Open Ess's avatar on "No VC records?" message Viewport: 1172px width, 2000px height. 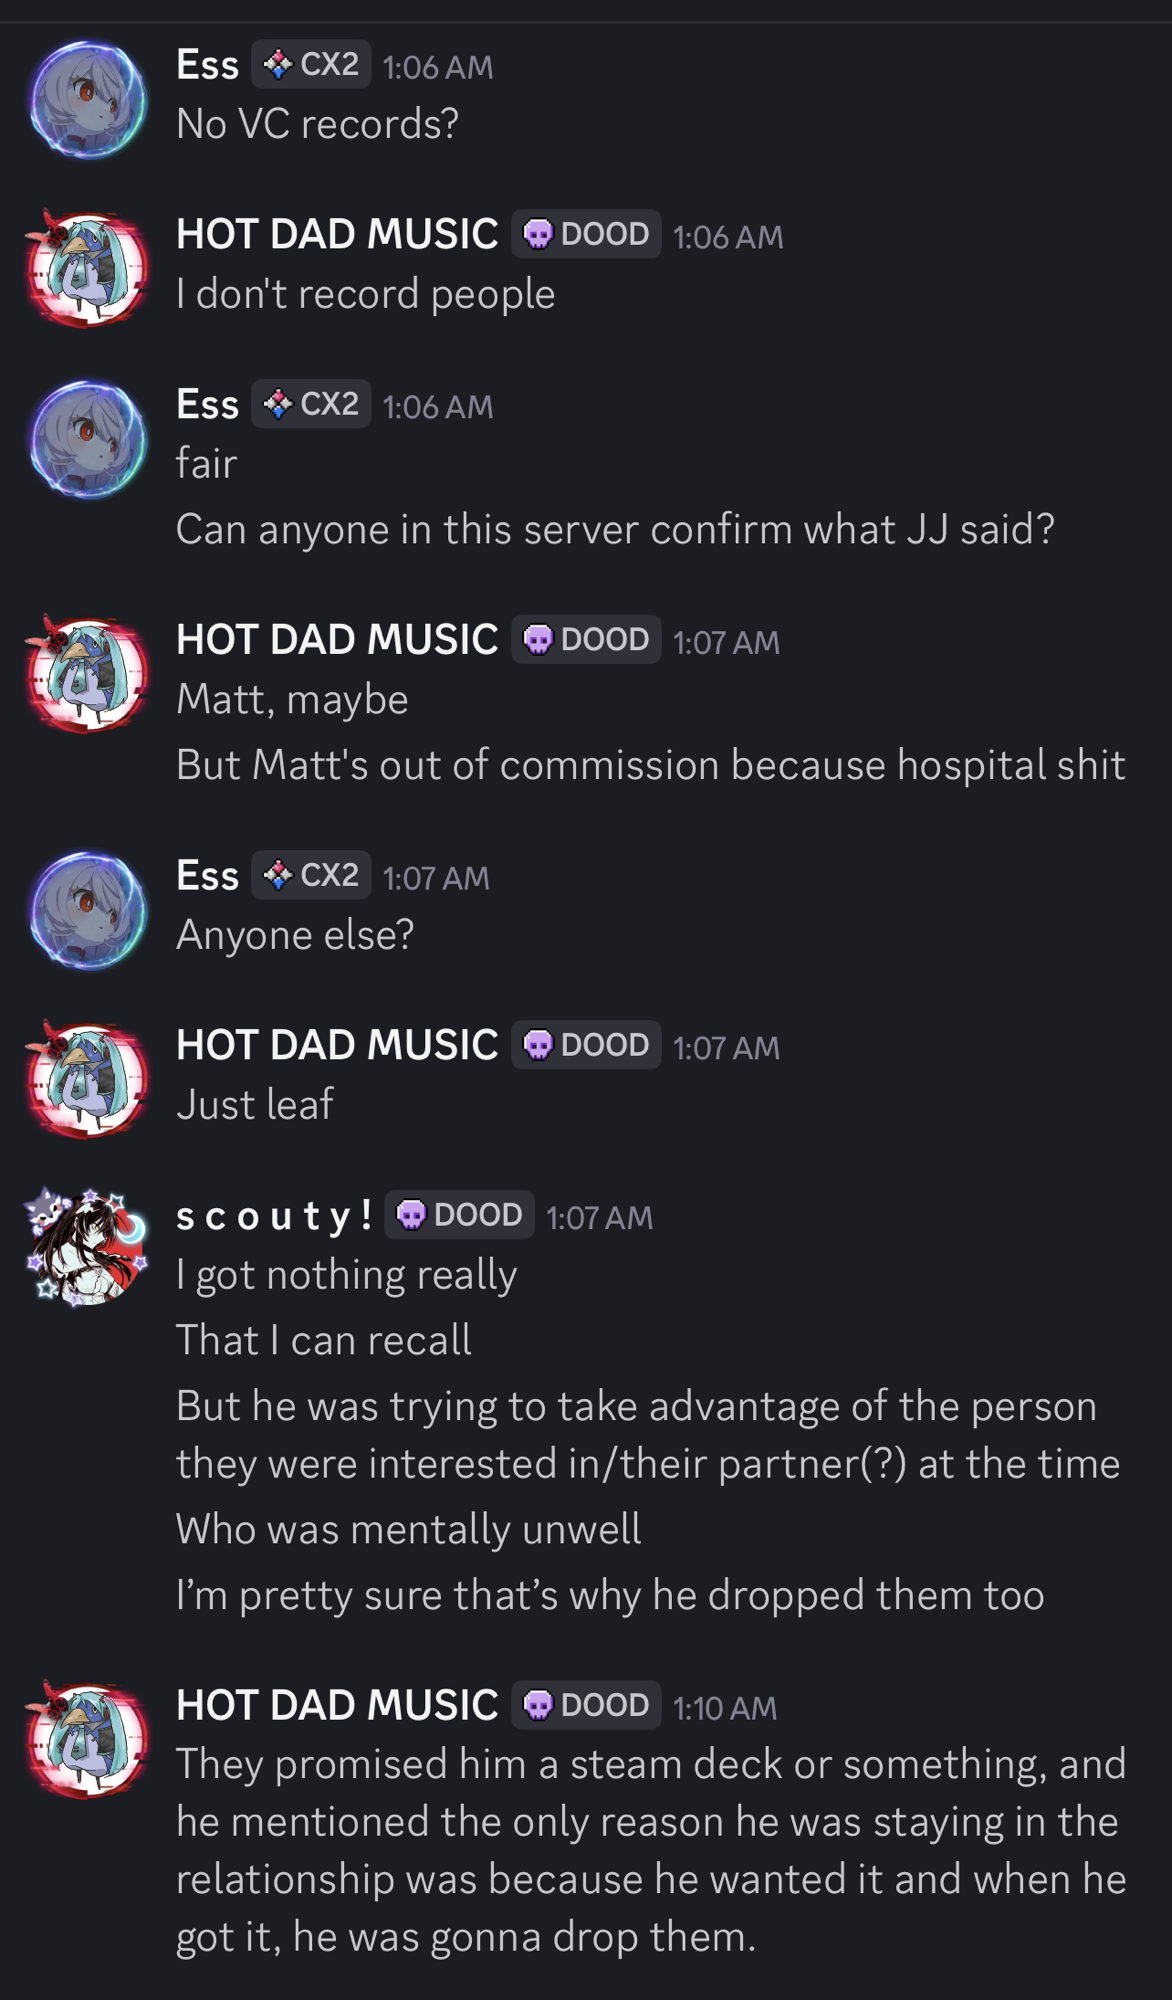pos(88,99)
